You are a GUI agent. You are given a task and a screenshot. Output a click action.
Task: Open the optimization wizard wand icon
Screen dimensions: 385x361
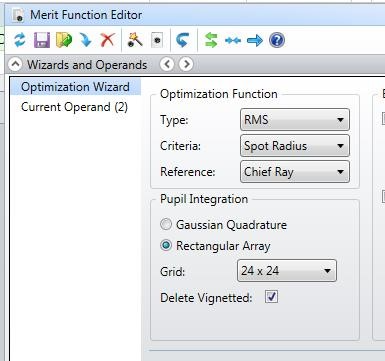135,40
